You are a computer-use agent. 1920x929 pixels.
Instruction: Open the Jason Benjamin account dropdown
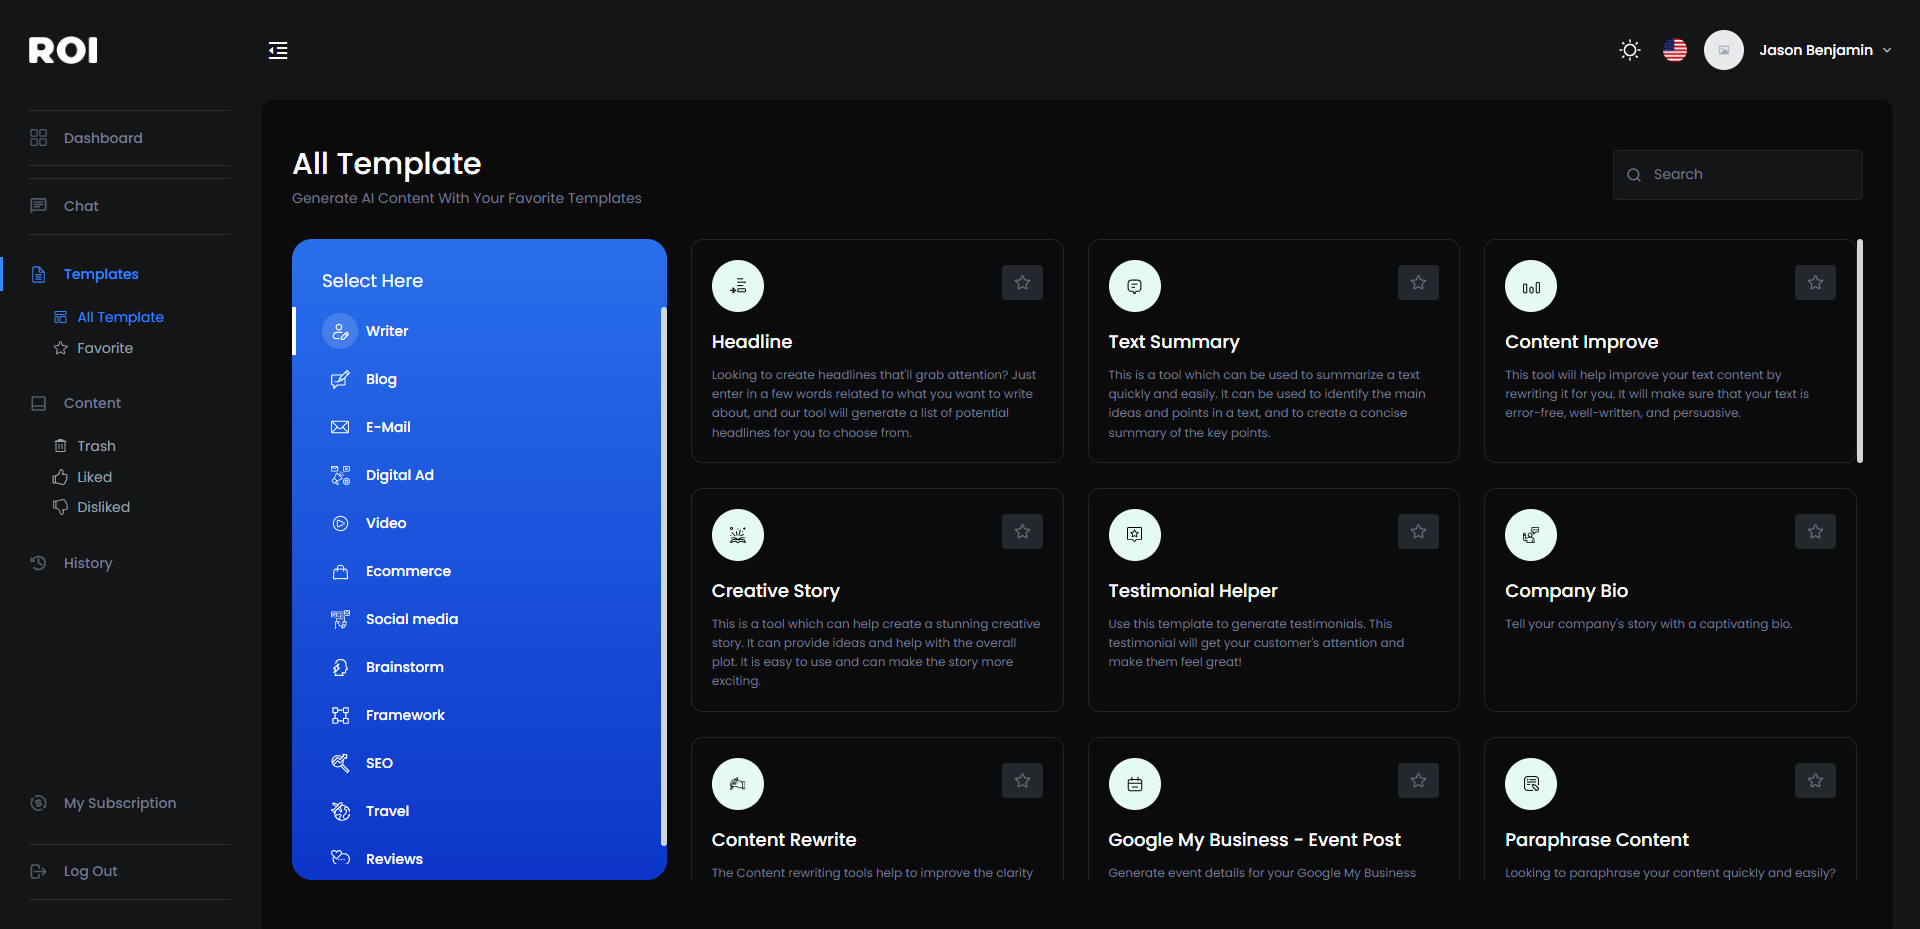click(1815, 50)
